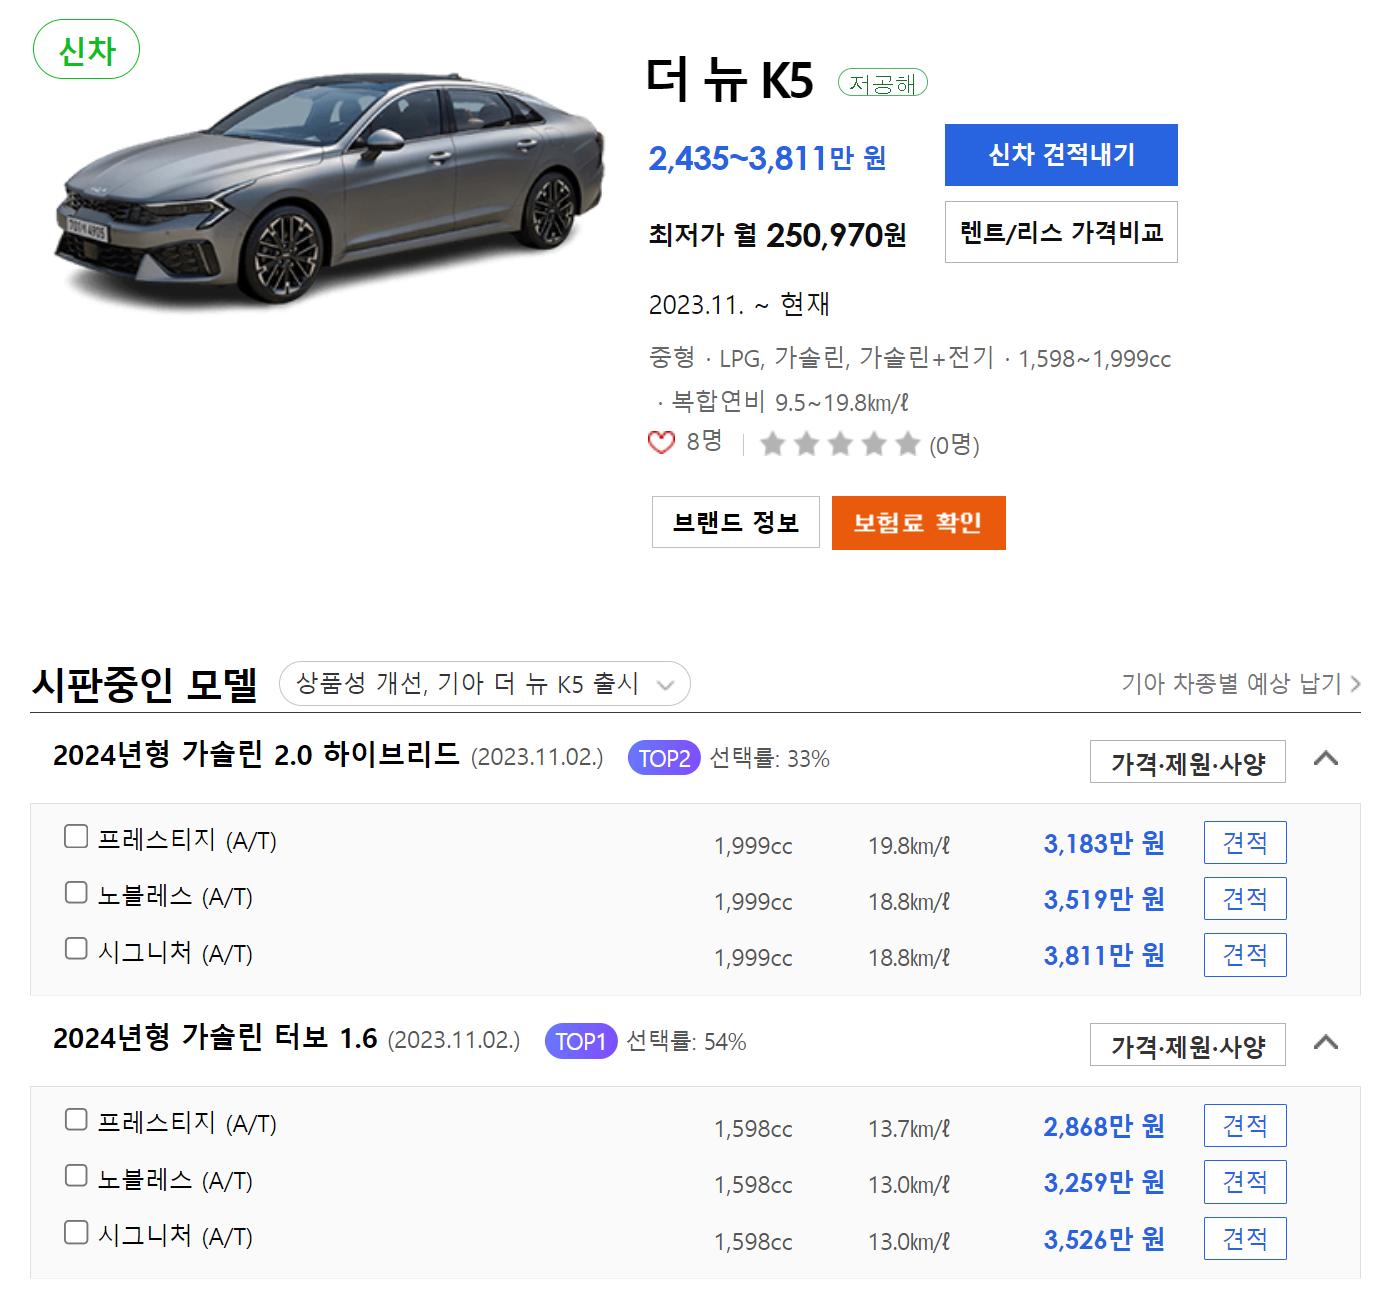Check hybrid 노블레스 (A/T) 3,519만 원 checkbox
The image size is (1397, 1296).
(76, 892)
